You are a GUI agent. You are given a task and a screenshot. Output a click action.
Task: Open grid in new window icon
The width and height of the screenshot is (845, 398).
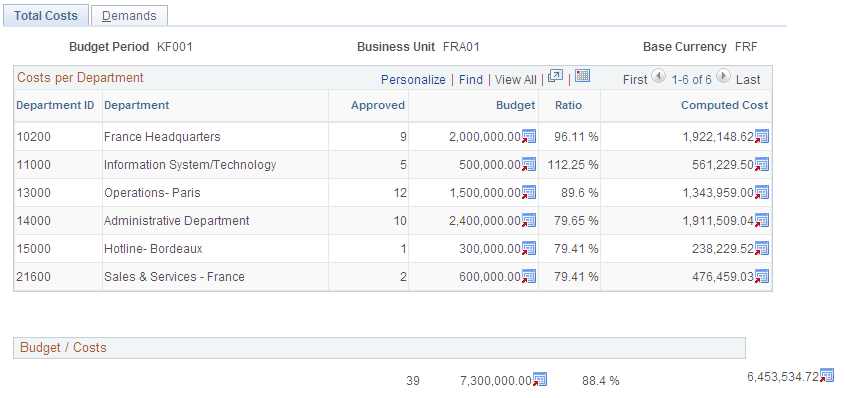pyautogui.click(x=555, y=76)
